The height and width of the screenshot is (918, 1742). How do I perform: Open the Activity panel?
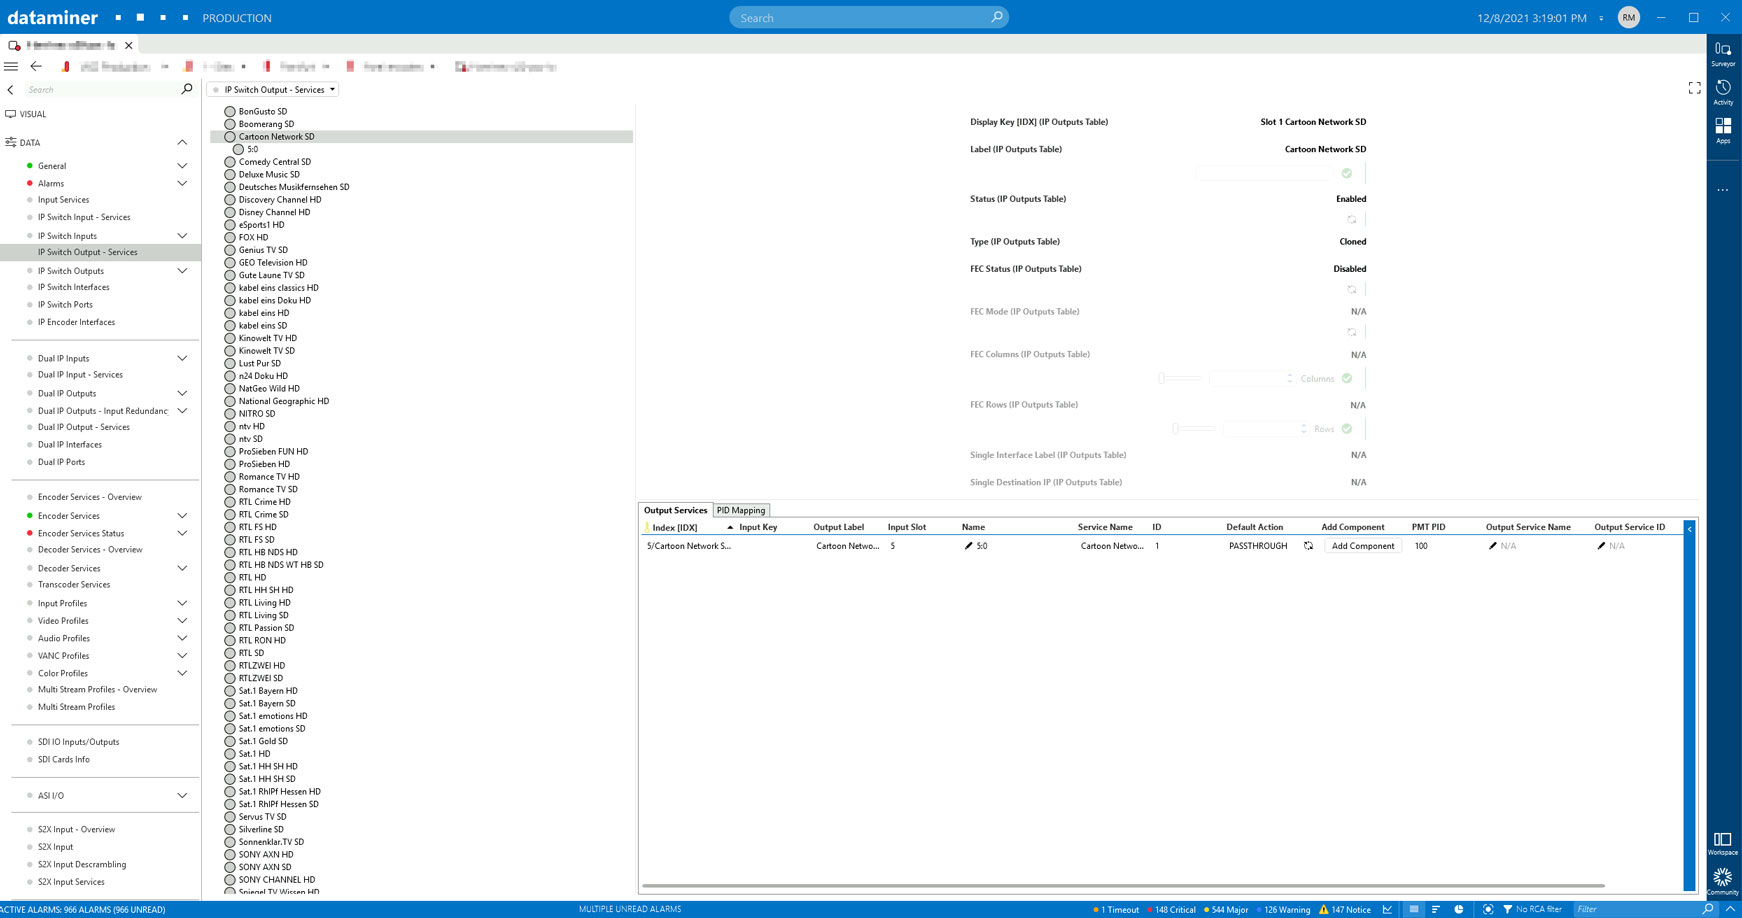pyautogui.click(x=1723, y=92)
